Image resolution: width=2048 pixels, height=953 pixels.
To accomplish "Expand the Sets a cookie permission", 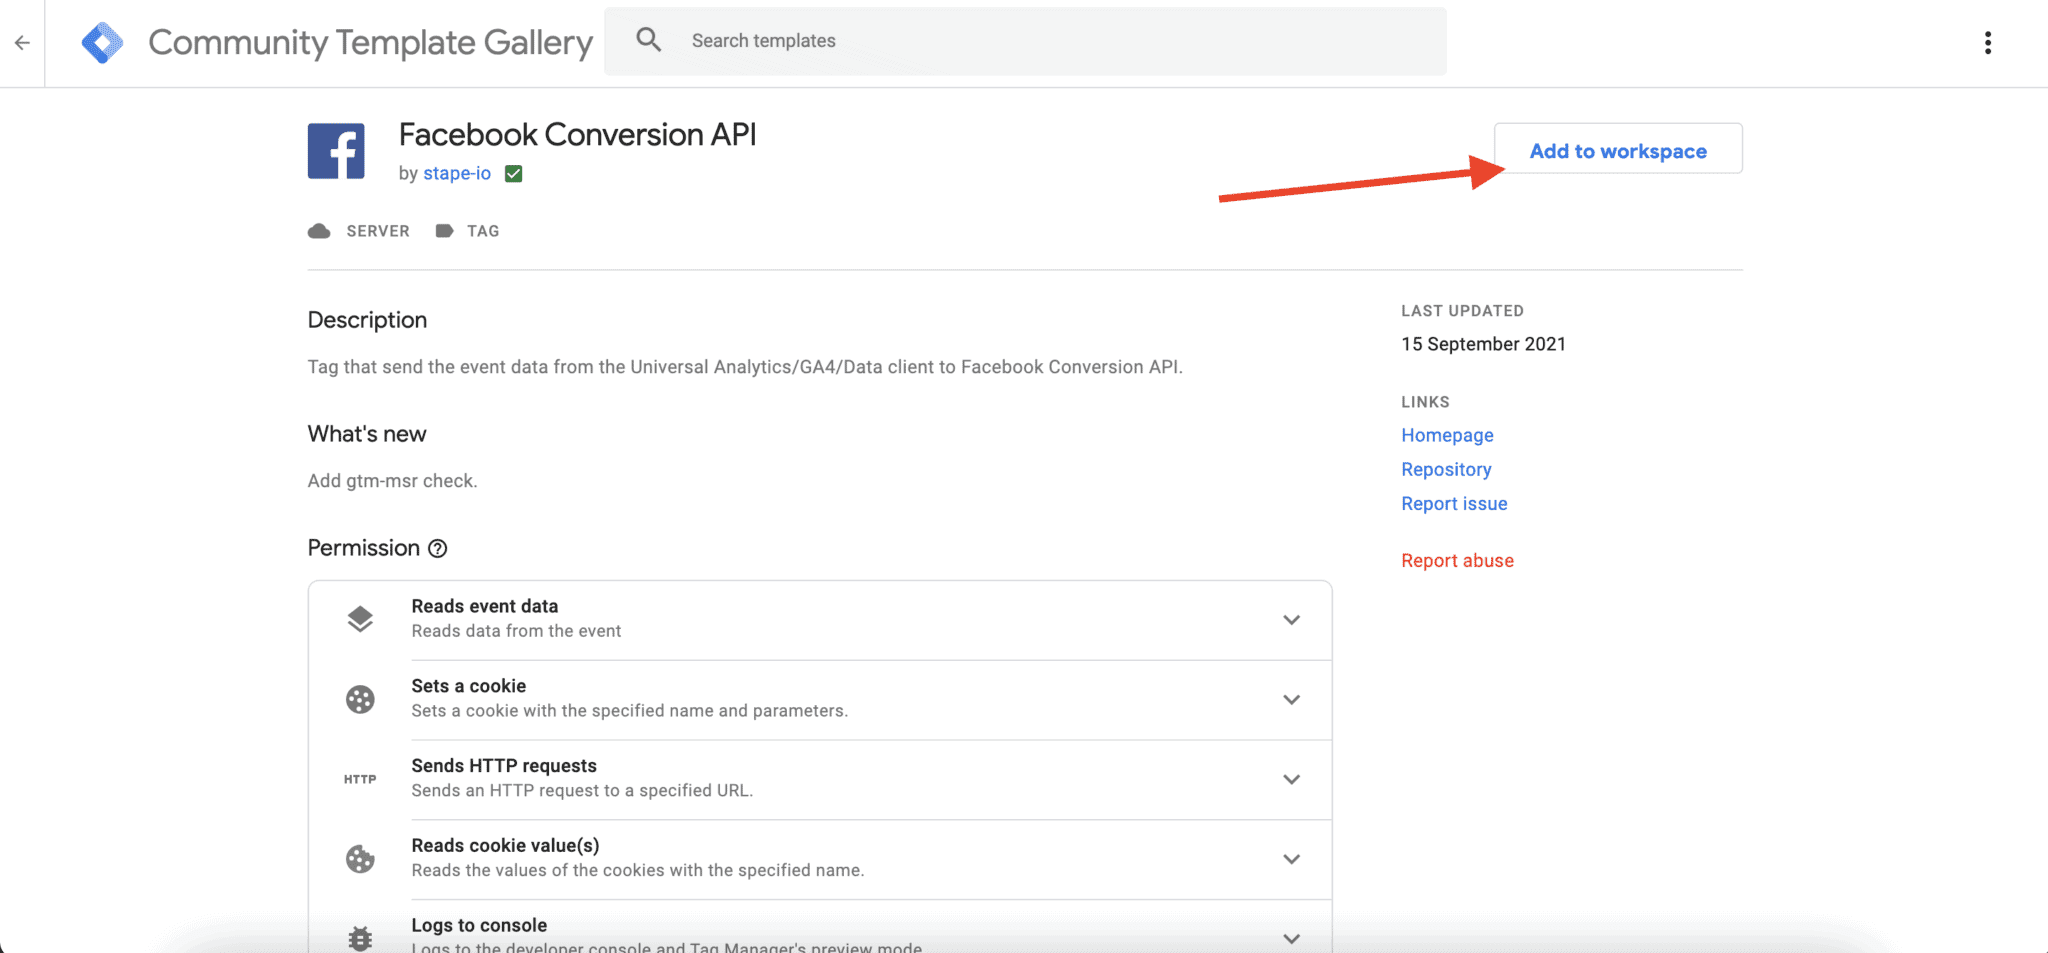I will pyautogui.click(x=1291, y=699).
